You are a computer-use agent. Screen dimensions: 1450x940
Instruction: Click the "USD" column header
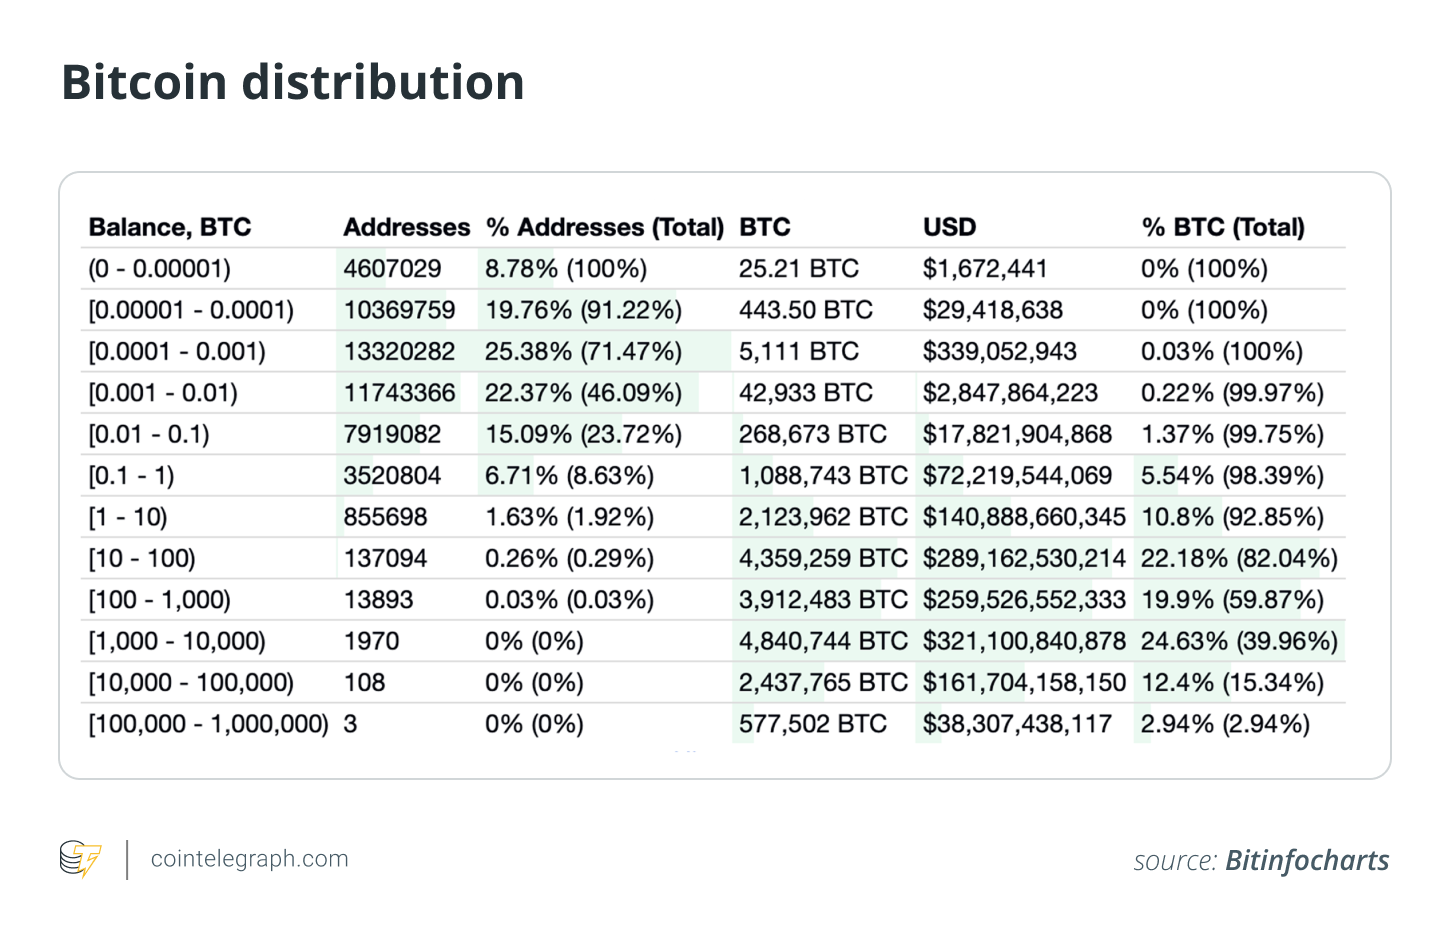[949, 227]
